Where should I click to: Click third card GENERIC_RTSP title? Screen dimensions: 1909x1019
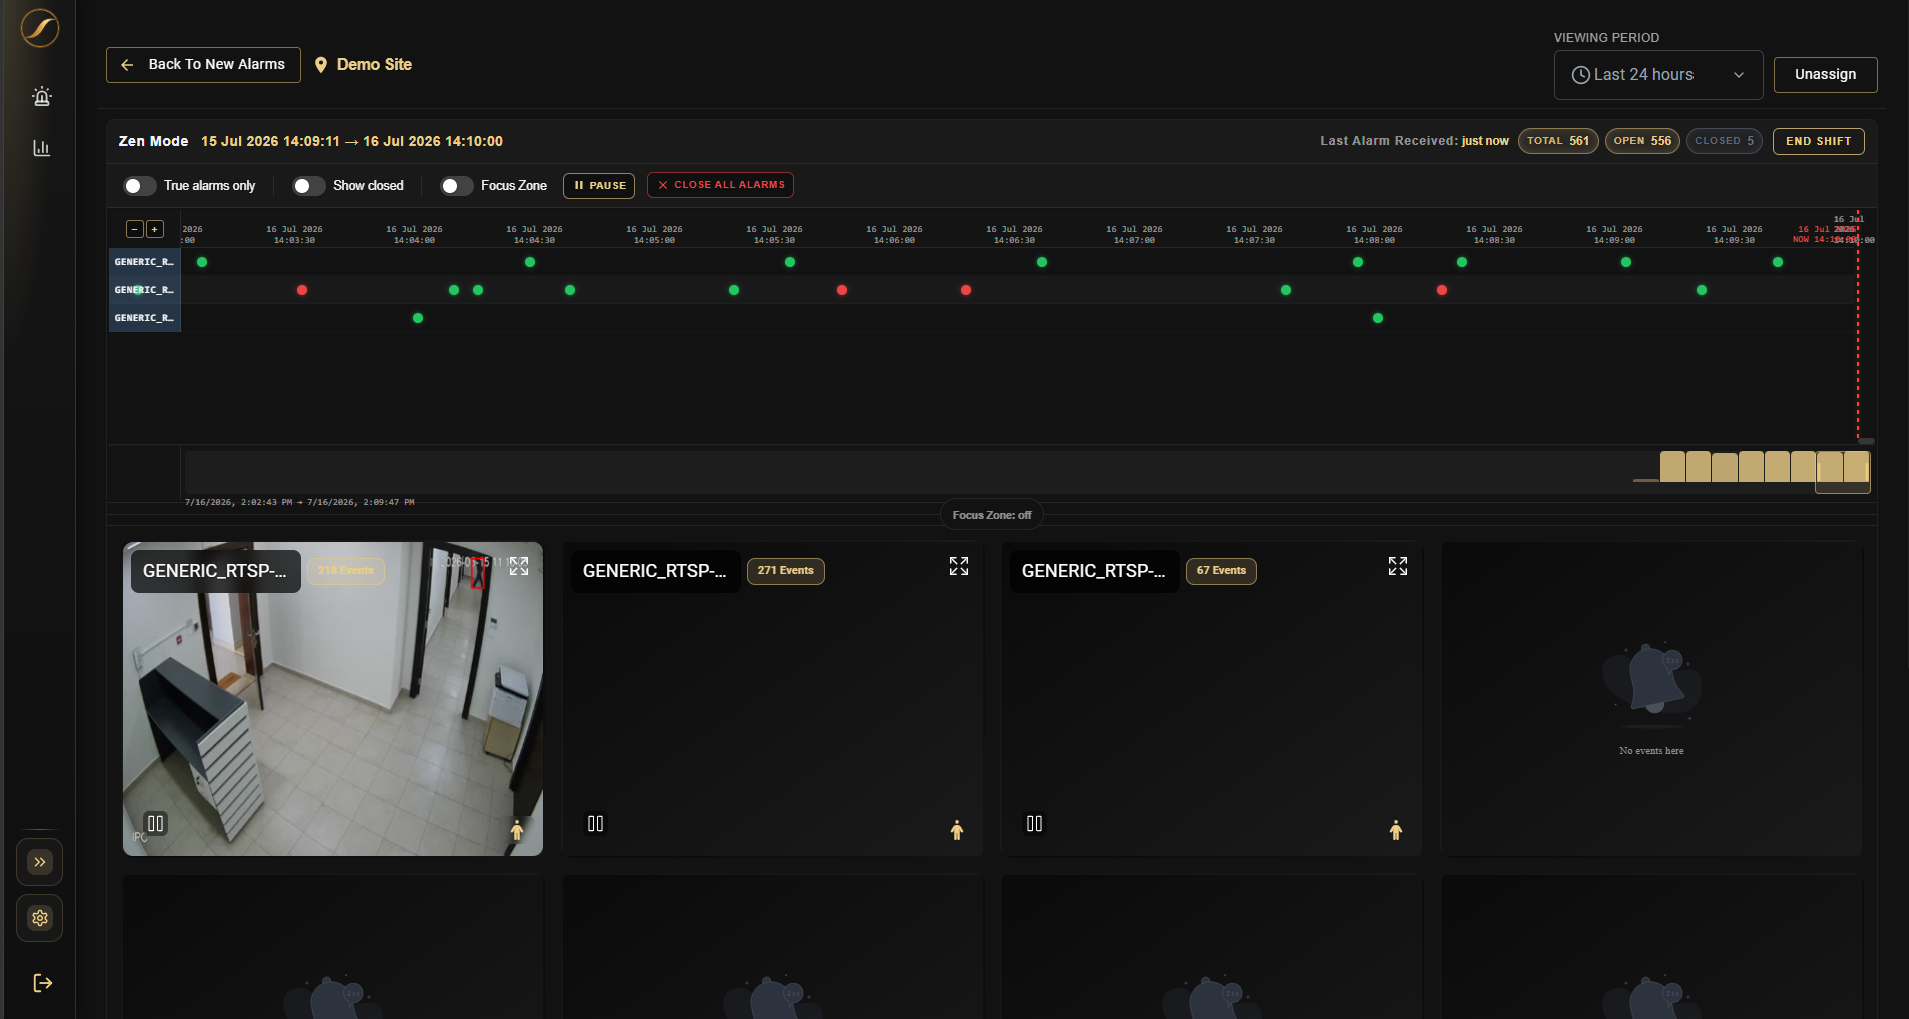1094,571
